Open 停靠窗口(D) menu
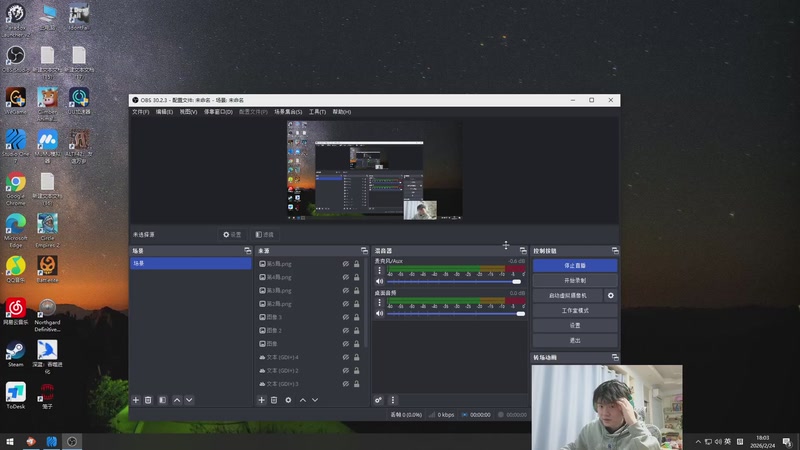Screen dimensions: 800x450 click(x=218, y=112)
